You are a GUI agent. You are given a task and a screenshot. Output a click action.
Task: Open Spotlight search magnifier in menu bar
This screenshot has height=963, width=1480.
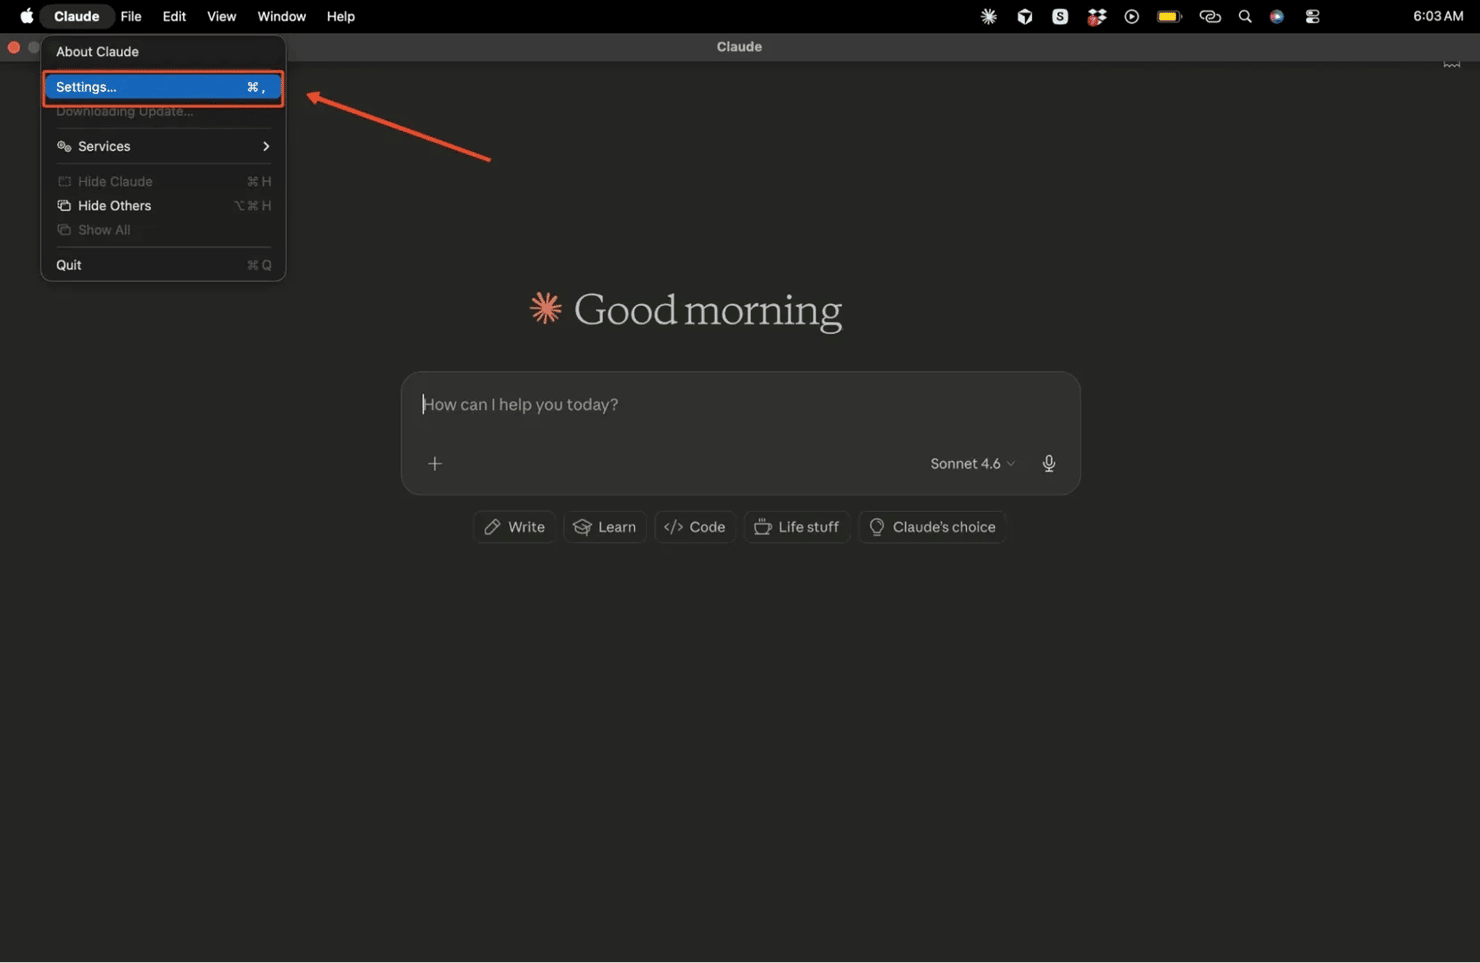[x=1244, y=16]
